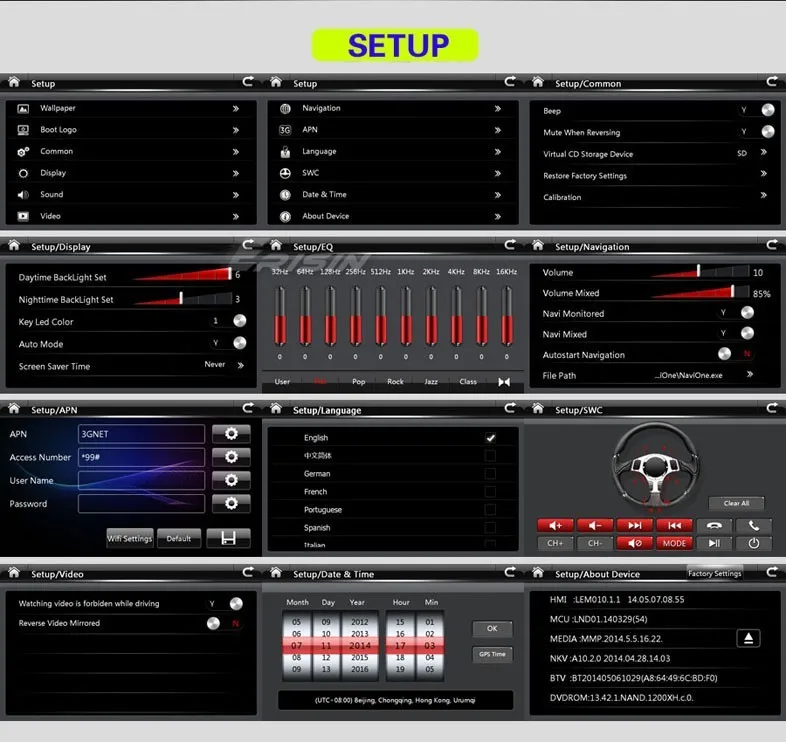786x742 pixels.
Task: Click home icon in Setup/SWC panel
Action: 538,409
